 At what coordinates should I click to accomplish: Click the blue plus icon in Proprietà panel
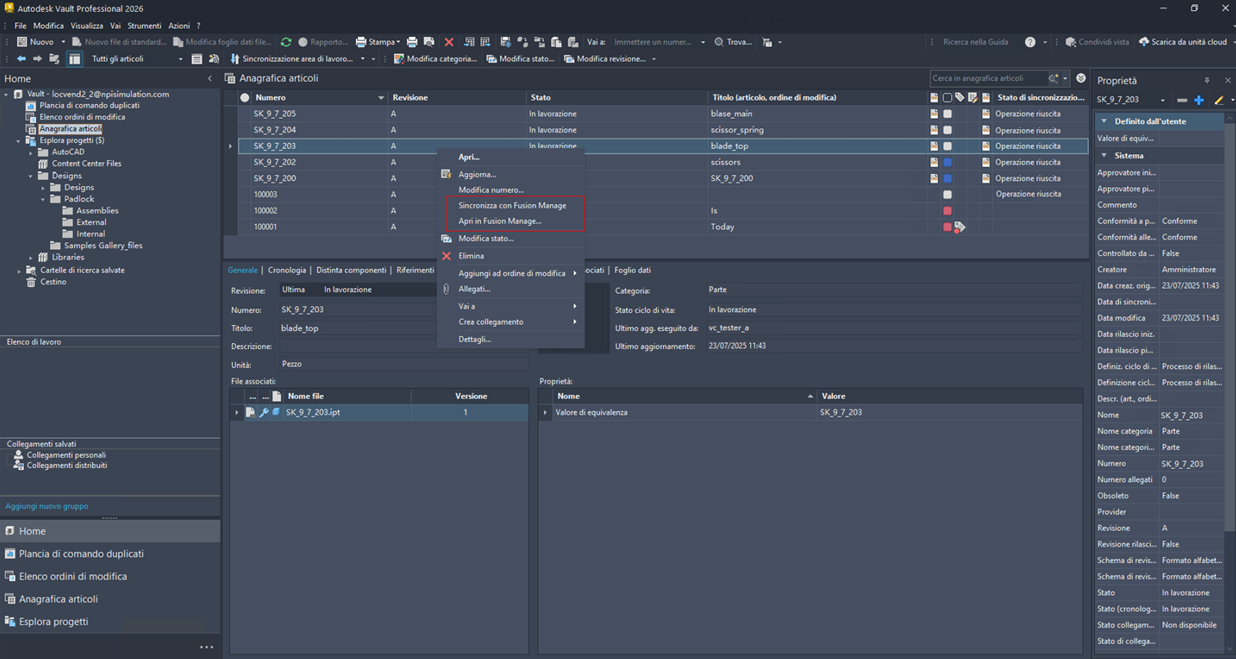[x=1199, y=100]
